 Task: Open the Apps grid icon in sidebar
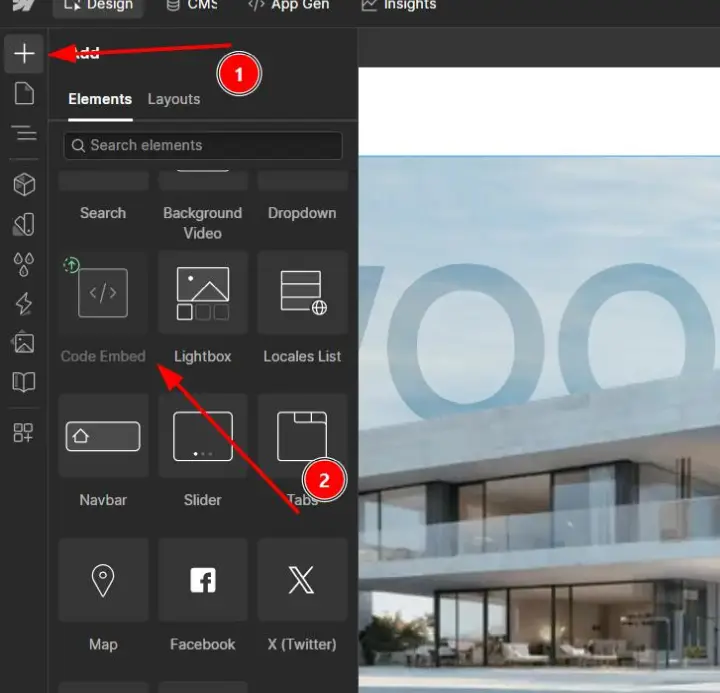24,433
